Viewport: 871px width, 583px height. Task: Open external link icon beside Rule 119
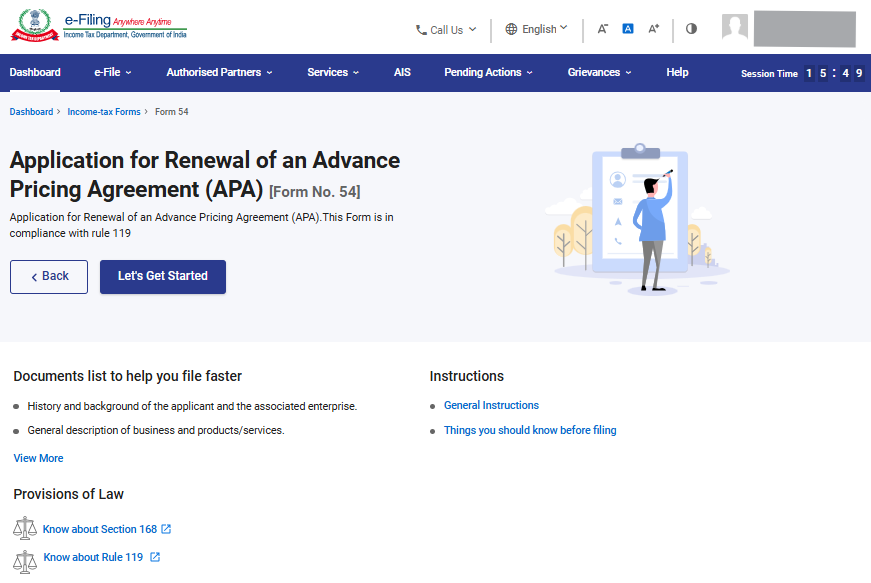point(155,557)
